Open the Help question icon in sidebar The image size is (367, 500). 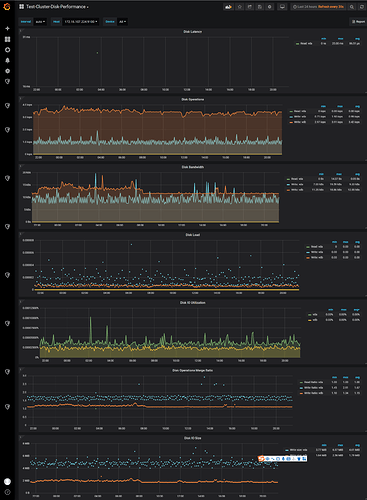pyautogui.click(x=7, y=492)
